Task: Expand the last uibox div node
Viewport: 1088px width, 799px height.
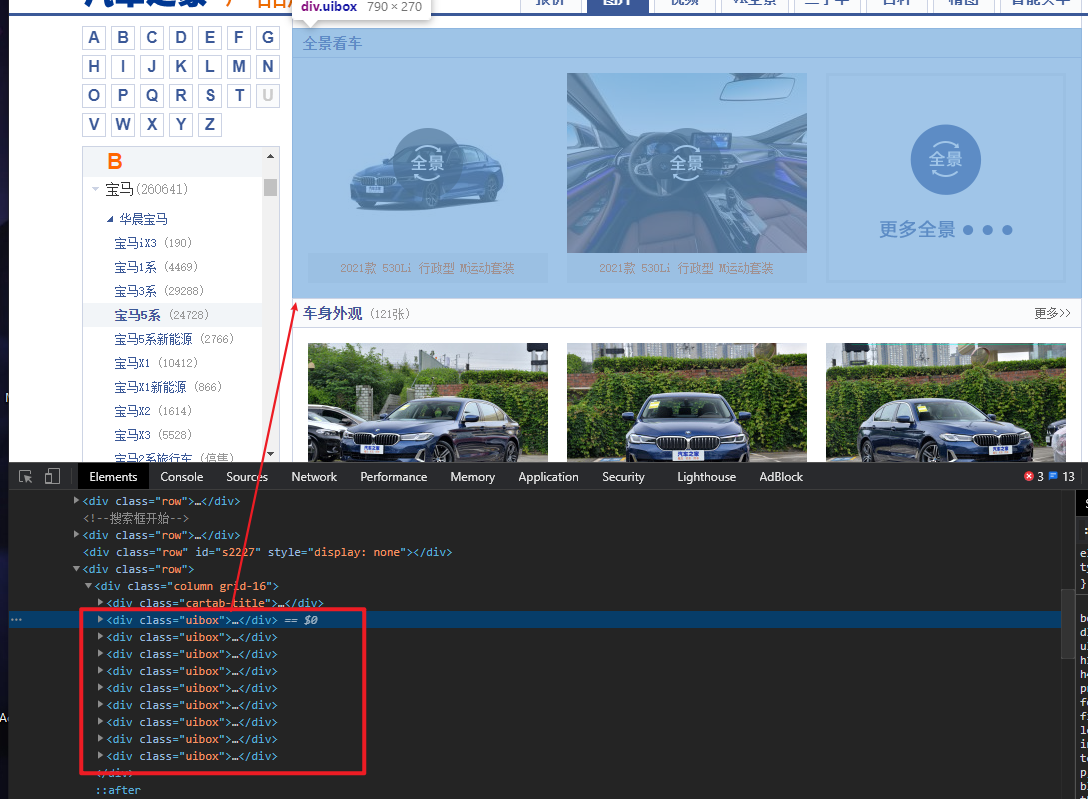Action: pos(101,755)
